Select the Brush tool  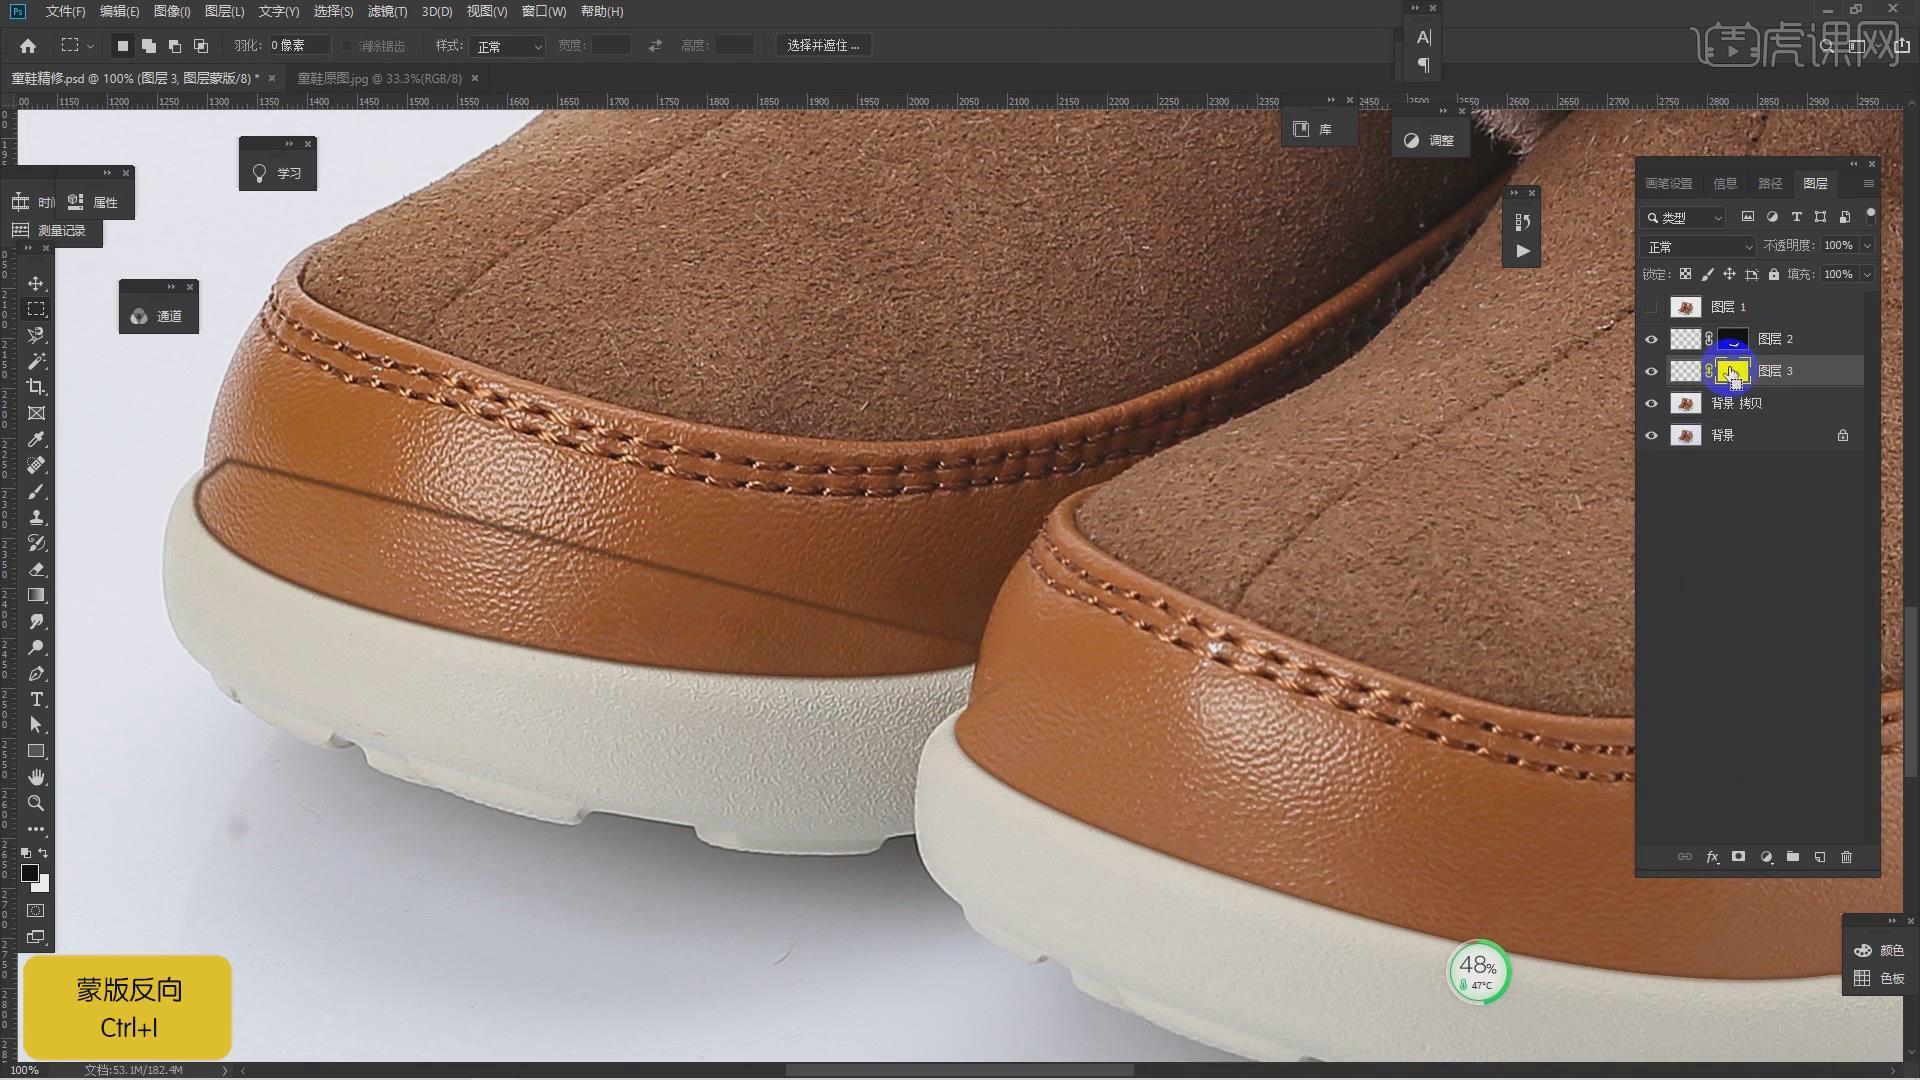pyautogui.click(x=36, y=491)
